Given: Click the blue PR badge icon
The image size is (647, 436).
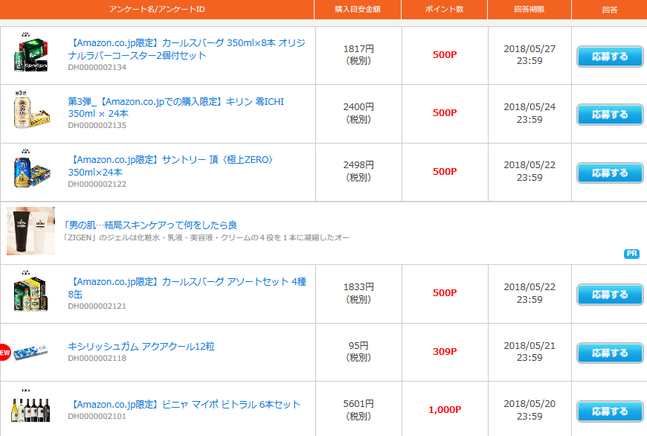Looking at the screenshot, I should click(x=632, y=254).
